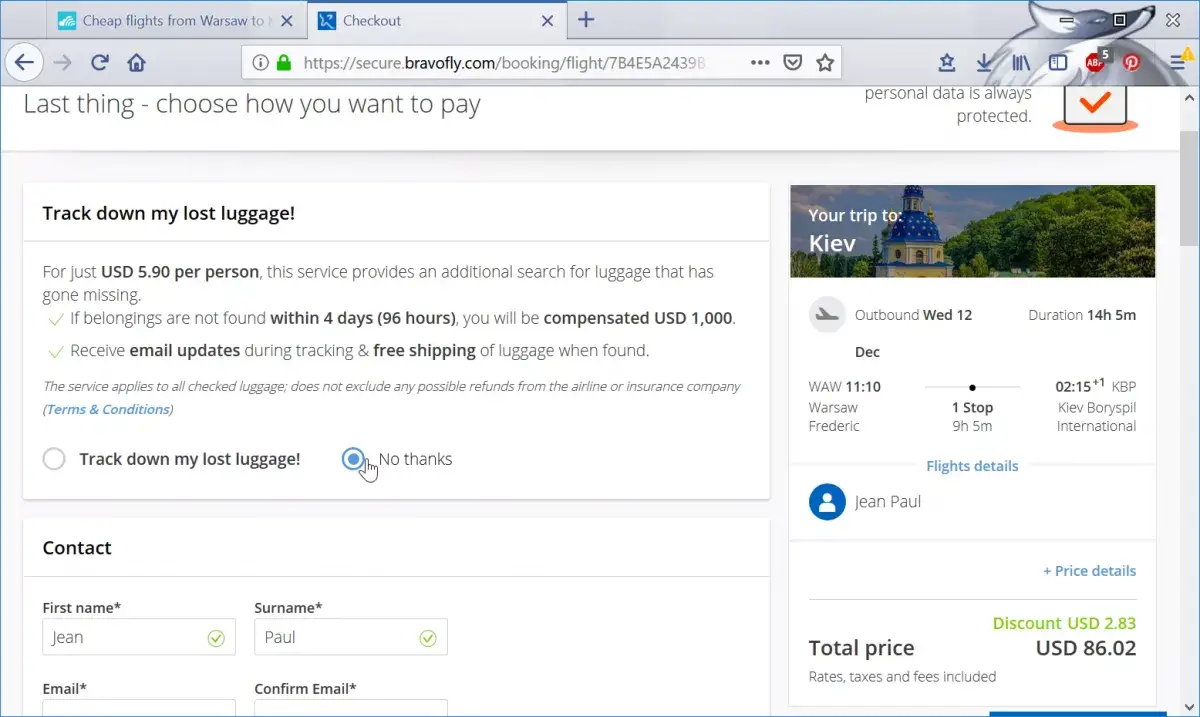Image resolution: width=1200 pixels, height=717 pixels.
Task: Click the green check in Surname field
Action: tap(428, 637)
